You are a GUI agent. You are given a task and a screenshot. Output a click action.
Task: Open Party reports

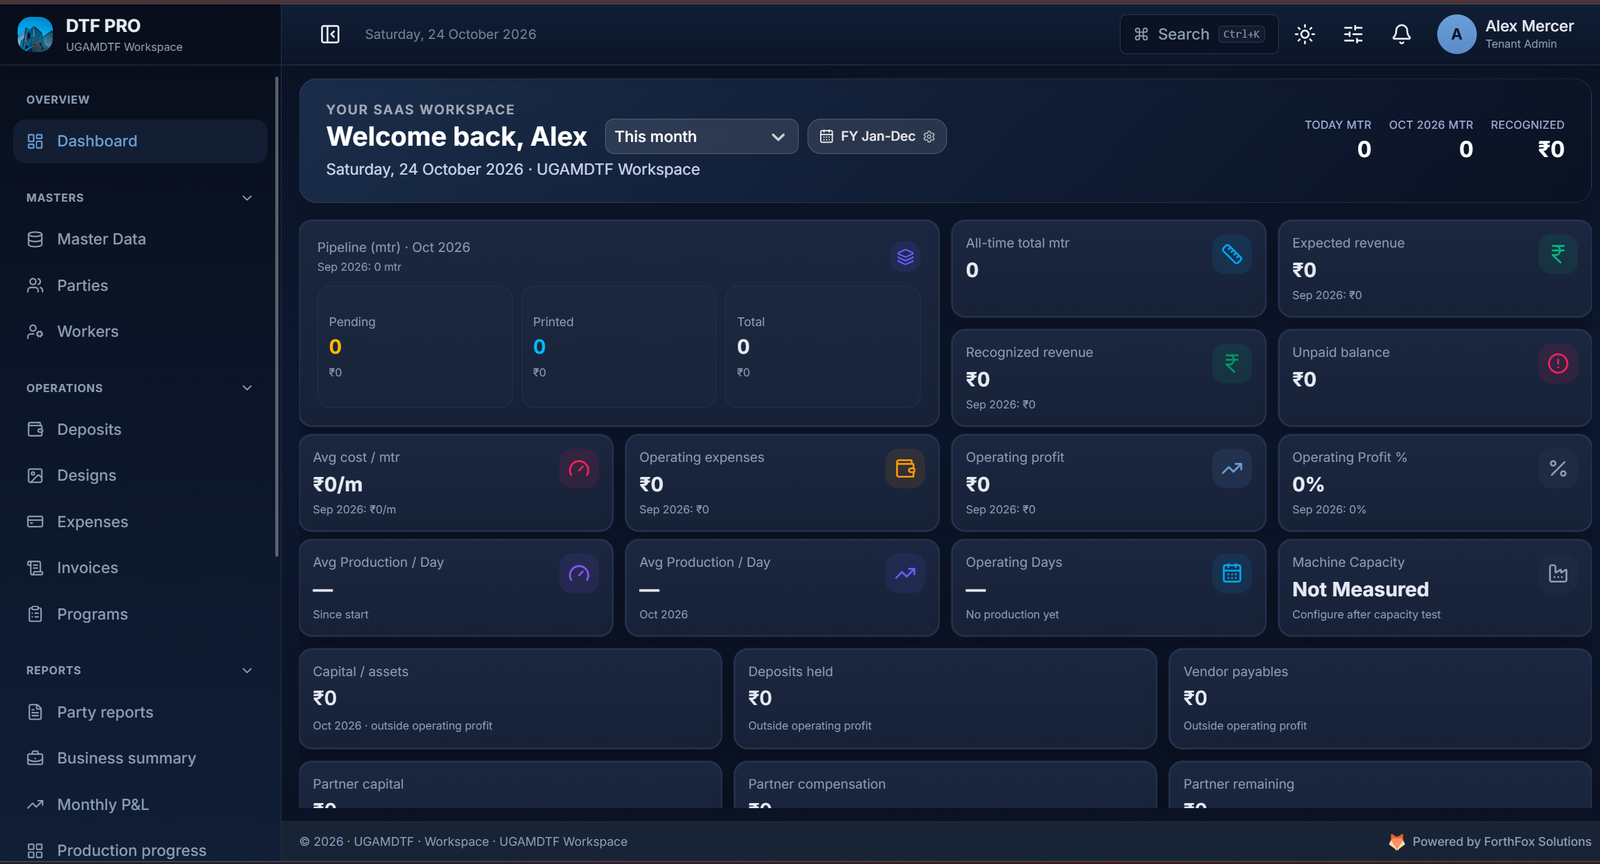coord(140,712)
